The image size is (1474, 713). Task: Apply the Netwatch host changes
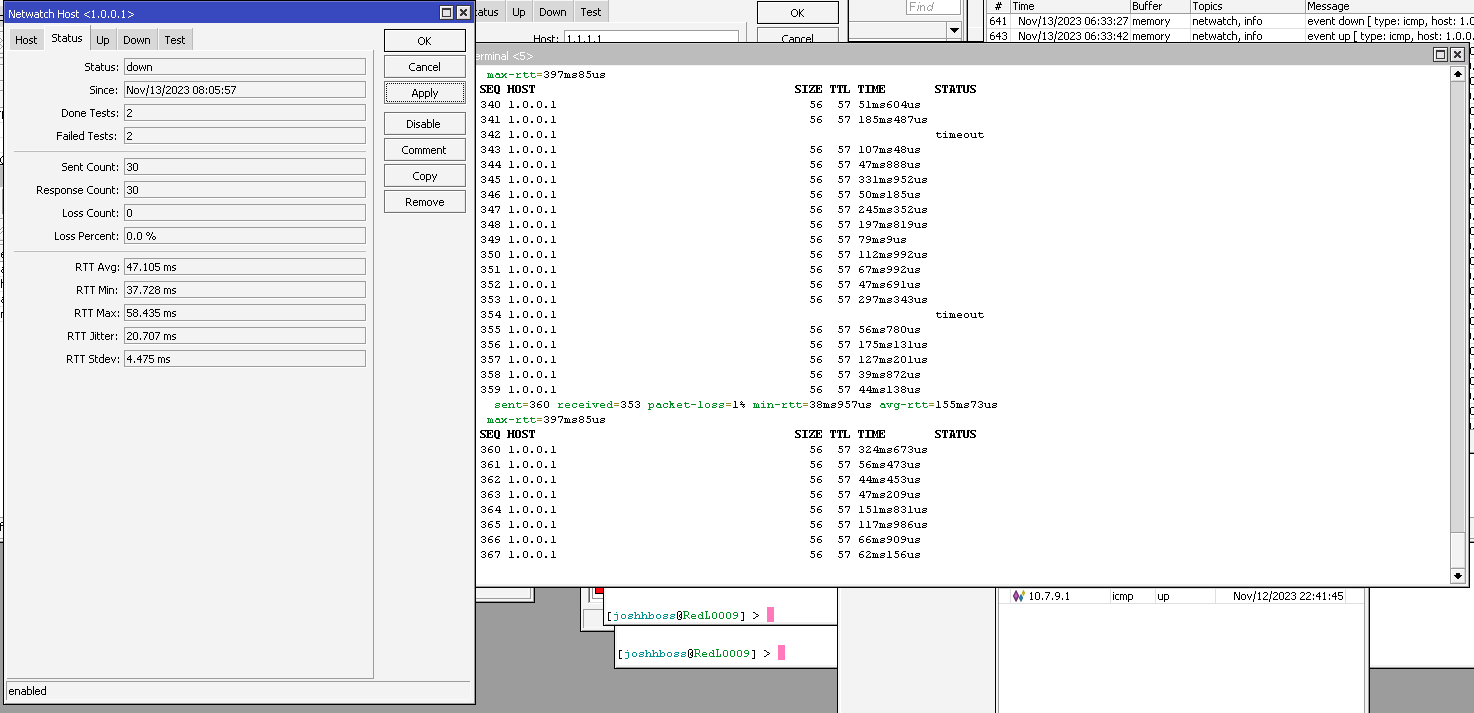[424, 92]
